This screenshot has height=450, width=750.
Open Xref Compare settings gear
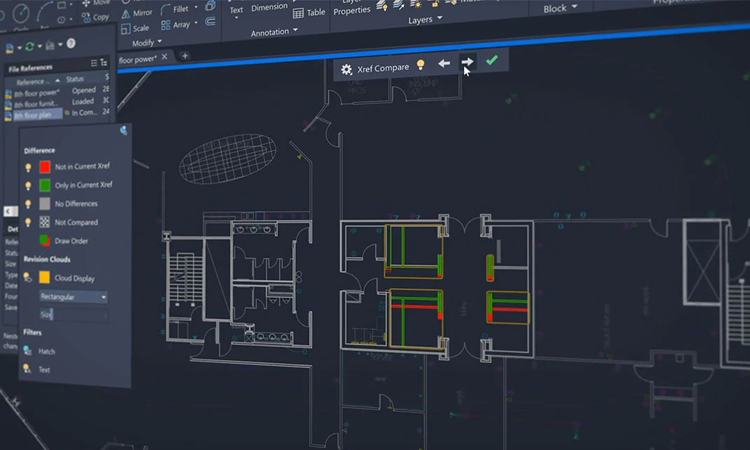tap(347, 69)
